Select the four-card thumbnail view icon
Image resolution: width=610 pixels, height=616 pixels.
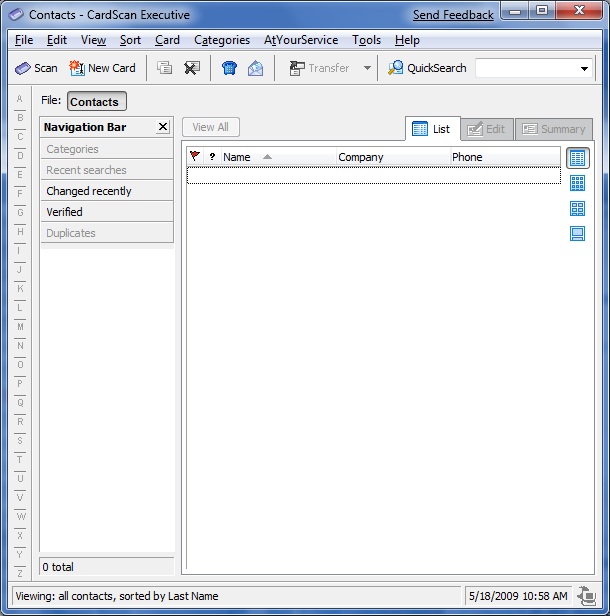tap(577, 208)
